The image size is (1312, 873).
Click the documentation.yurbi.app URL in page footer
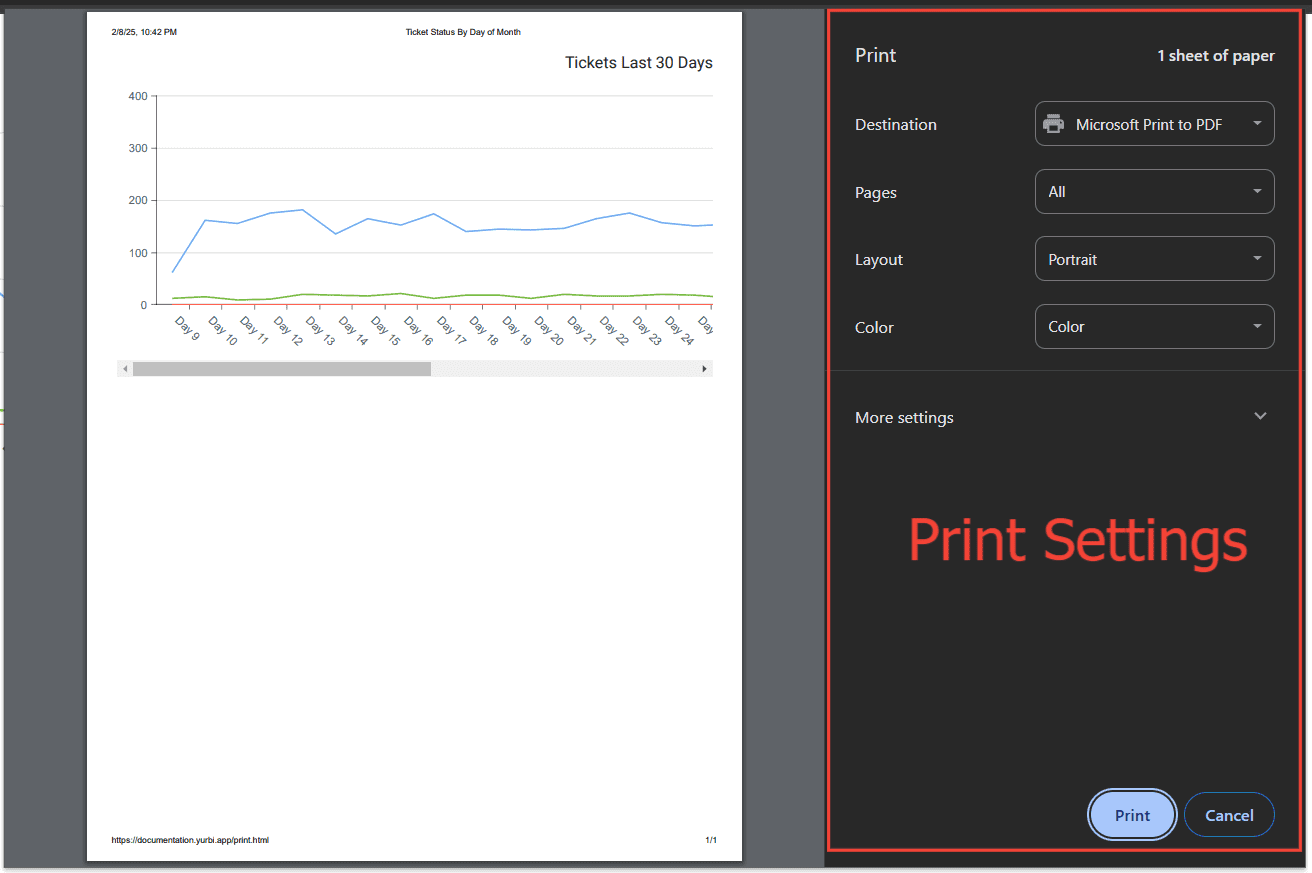[x=190, y=840]
